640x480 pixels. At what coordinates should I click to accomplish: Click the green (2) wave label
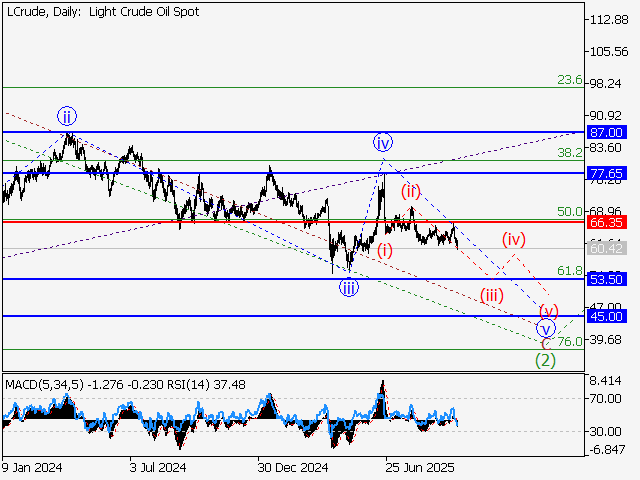[x=545, y=360]
